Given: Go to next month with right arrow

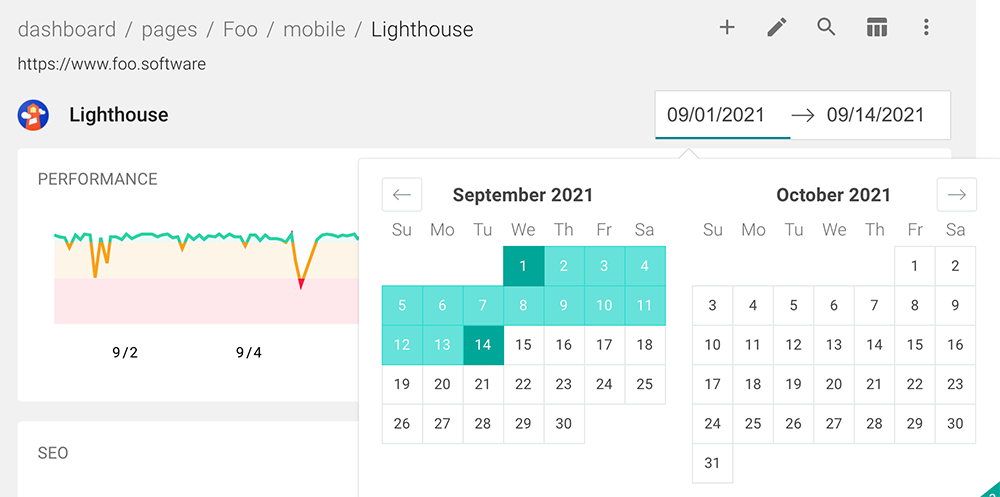Looking at the screenshot, I should coord(957,195).
